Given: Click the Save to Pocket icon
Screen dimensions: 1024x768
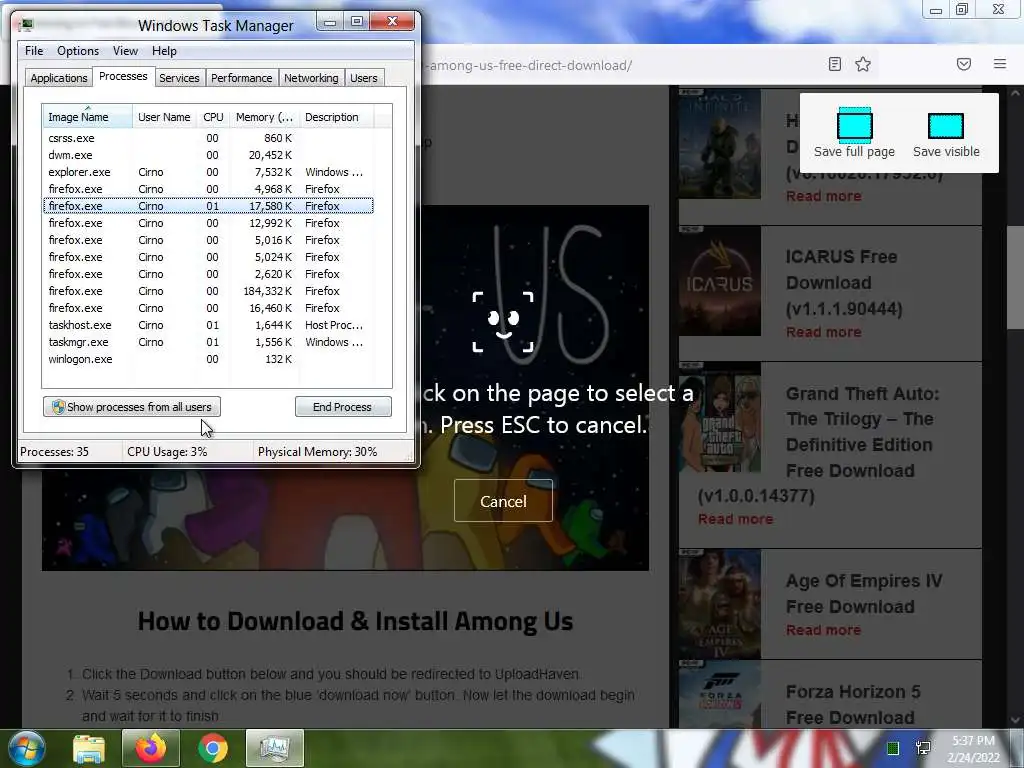Looking at the screenshot, I should (x=963, y=64).
